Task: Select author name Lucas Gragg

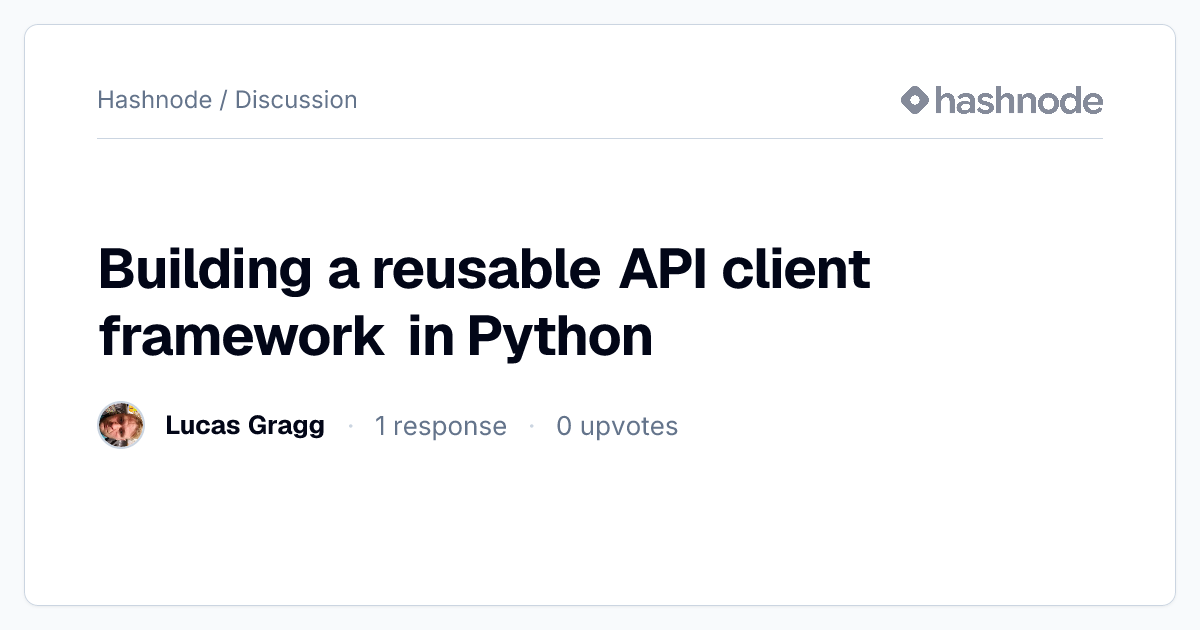Action: tap(245, 426)
